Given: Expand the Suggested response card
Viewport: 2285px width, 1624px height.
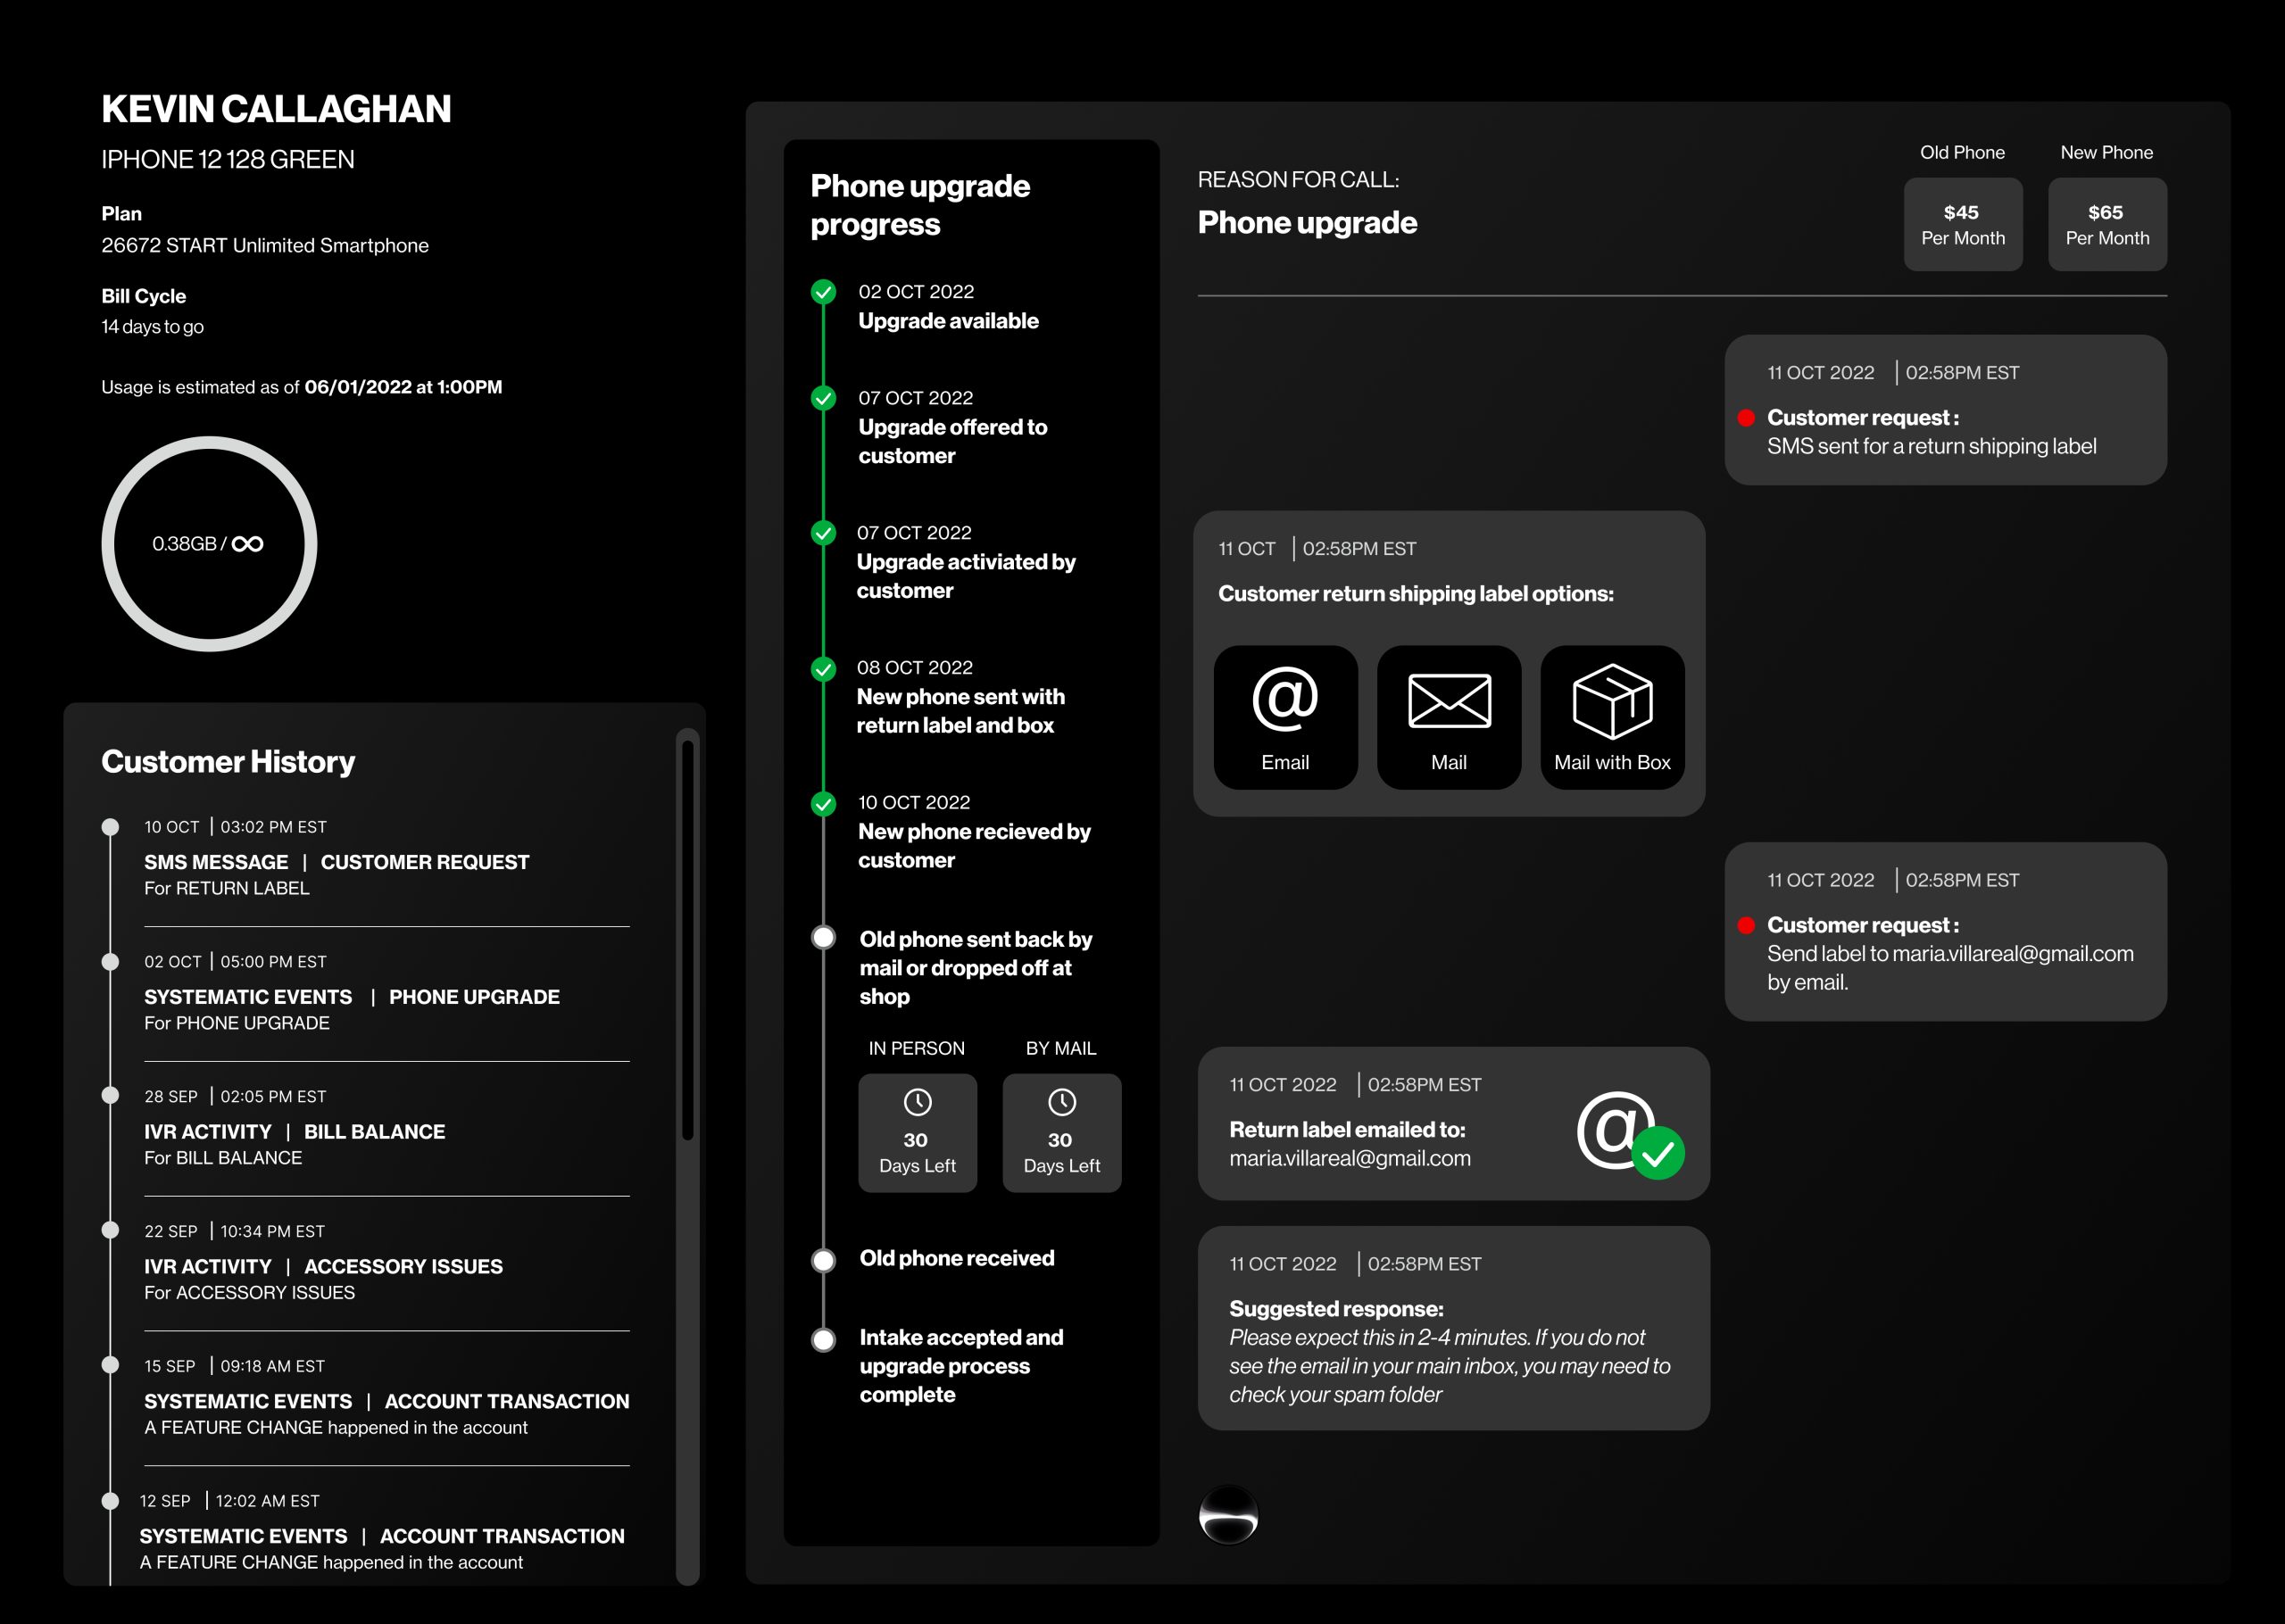Looking at the screenshot, I should pos(1452,1330).
